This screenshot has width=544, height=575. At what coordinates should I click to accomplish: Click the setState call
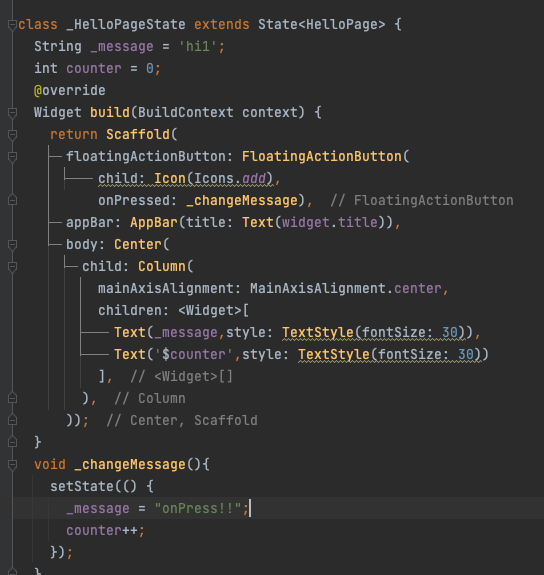[x=82, y=487]
